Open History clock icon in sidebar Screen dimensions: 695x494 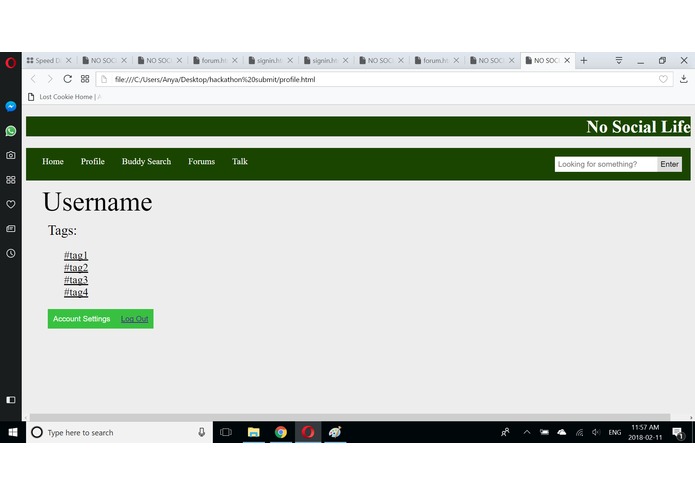(x=11, y=253)
